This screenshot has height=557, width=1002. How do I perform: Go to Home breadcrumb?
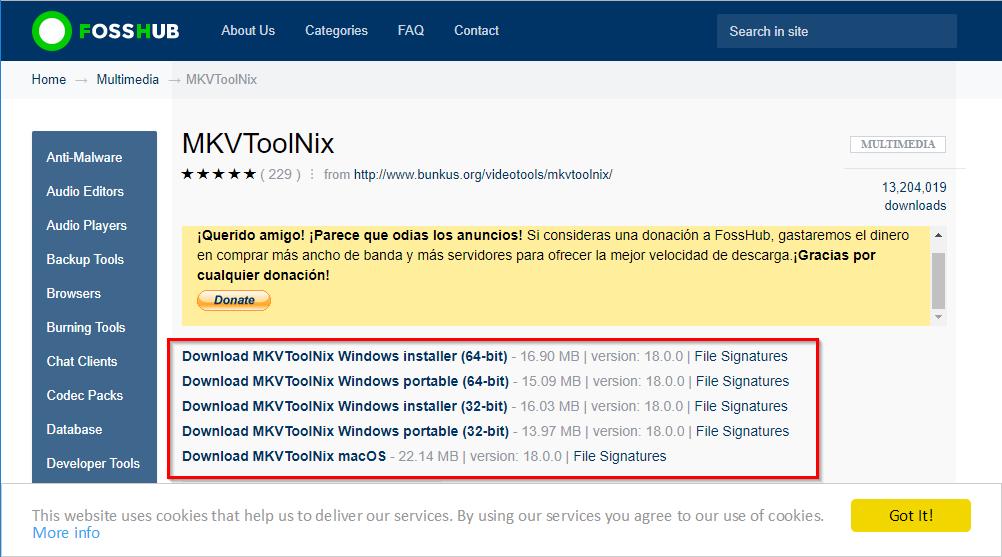49,79
